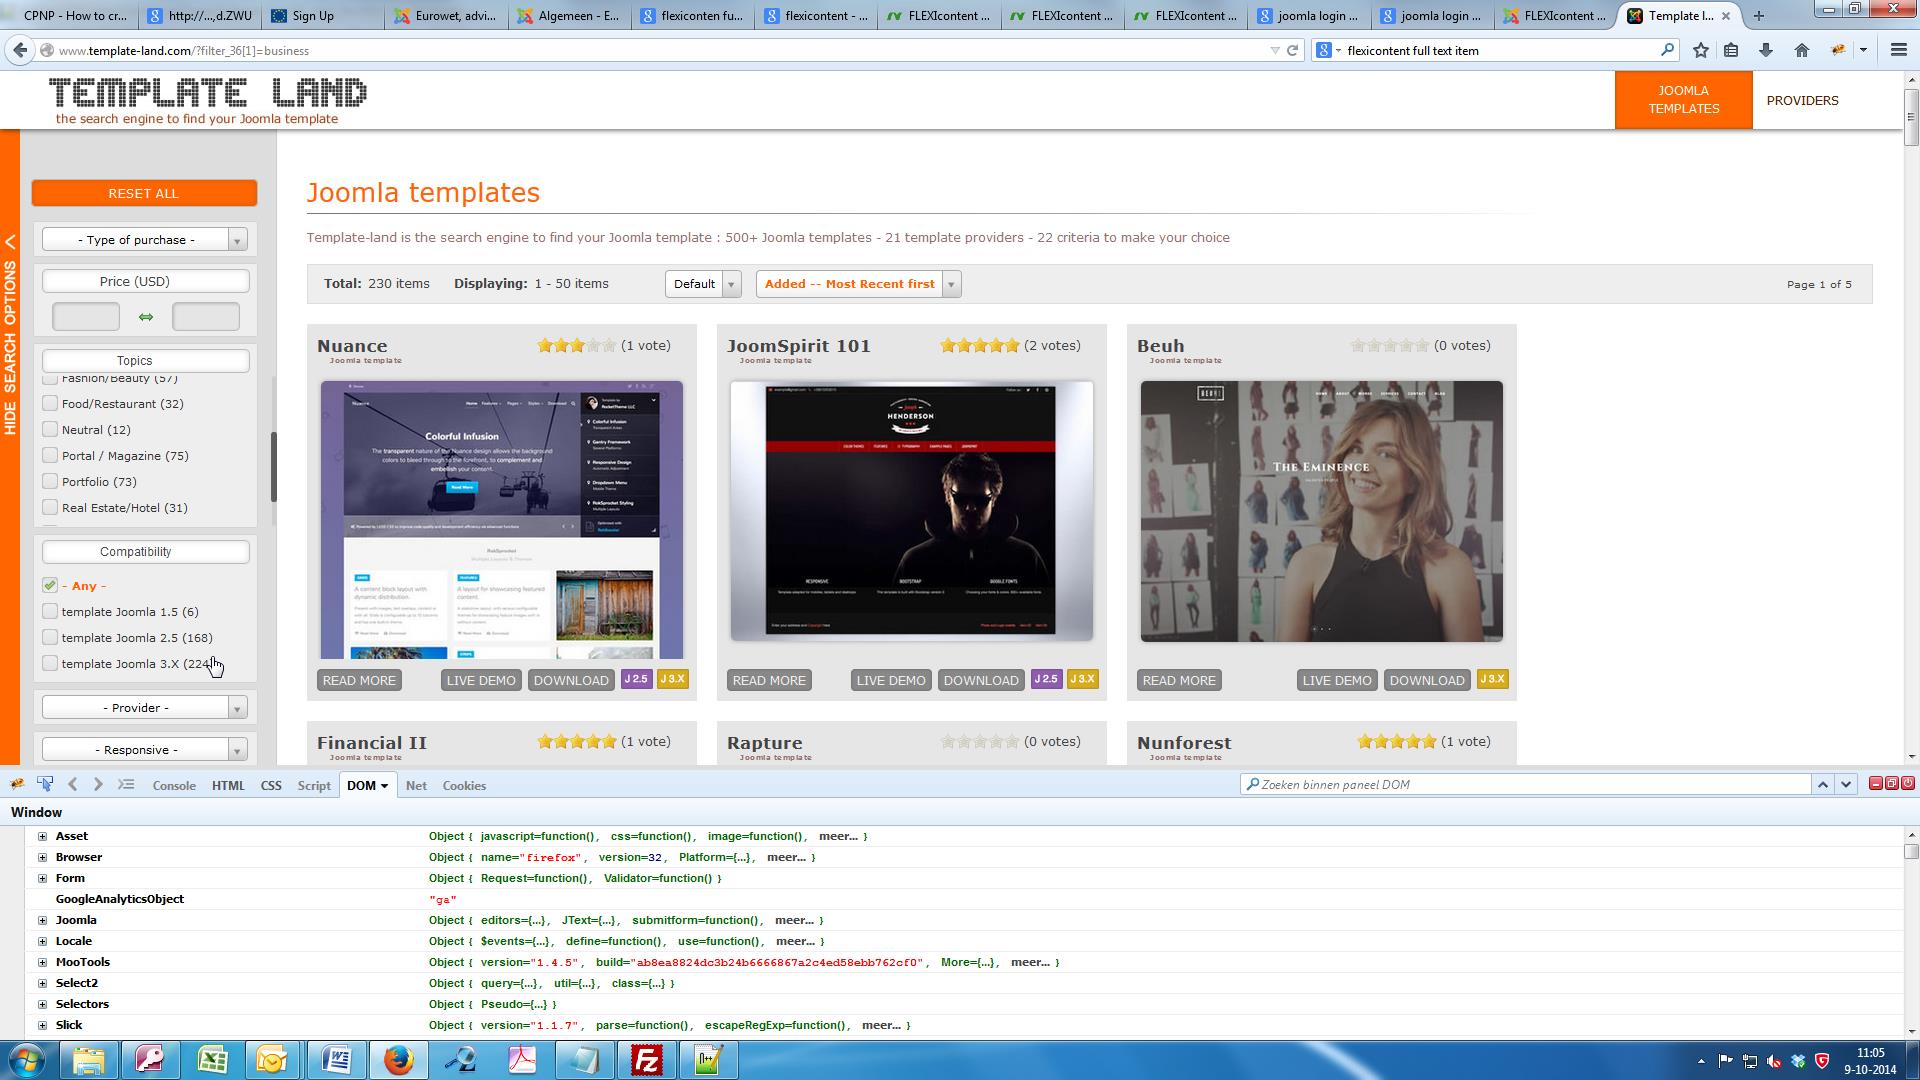
Task: Open LIVE DEMO for JoomSpirit 101
Action: (x=891, y=680)
